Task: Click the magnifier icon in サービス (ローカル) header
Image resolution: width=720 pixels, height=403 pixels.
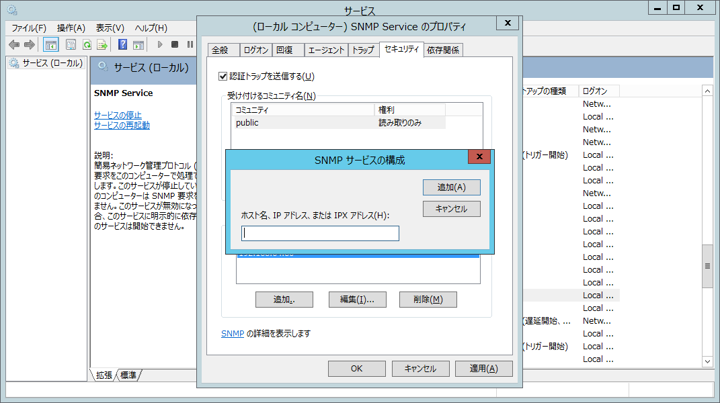Action: [x=103, y=67]
